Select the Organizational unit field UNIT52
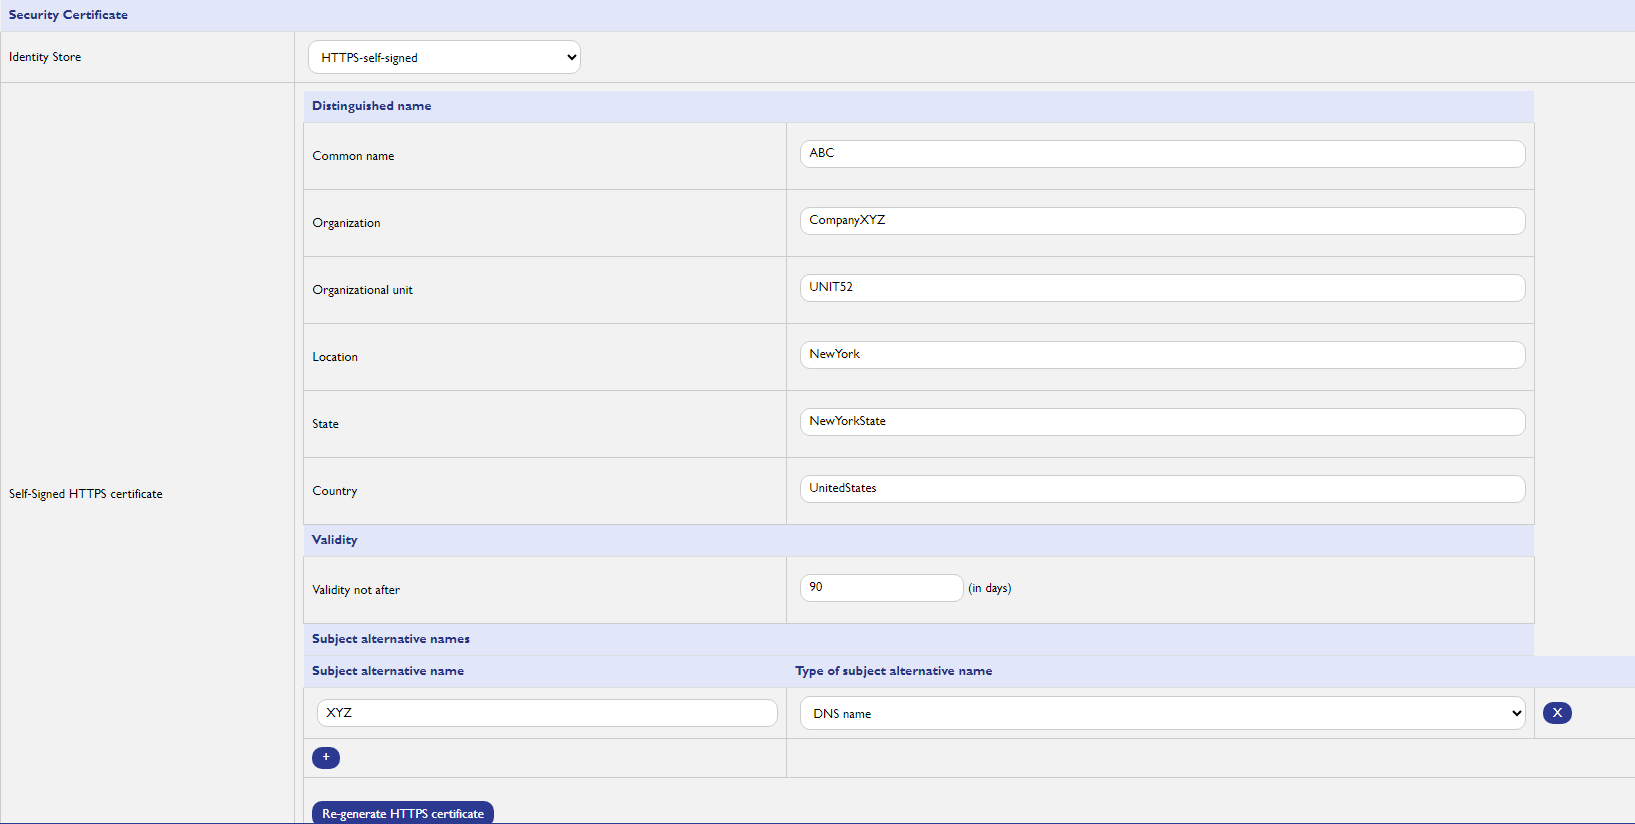 click(x=1162, y=288)
